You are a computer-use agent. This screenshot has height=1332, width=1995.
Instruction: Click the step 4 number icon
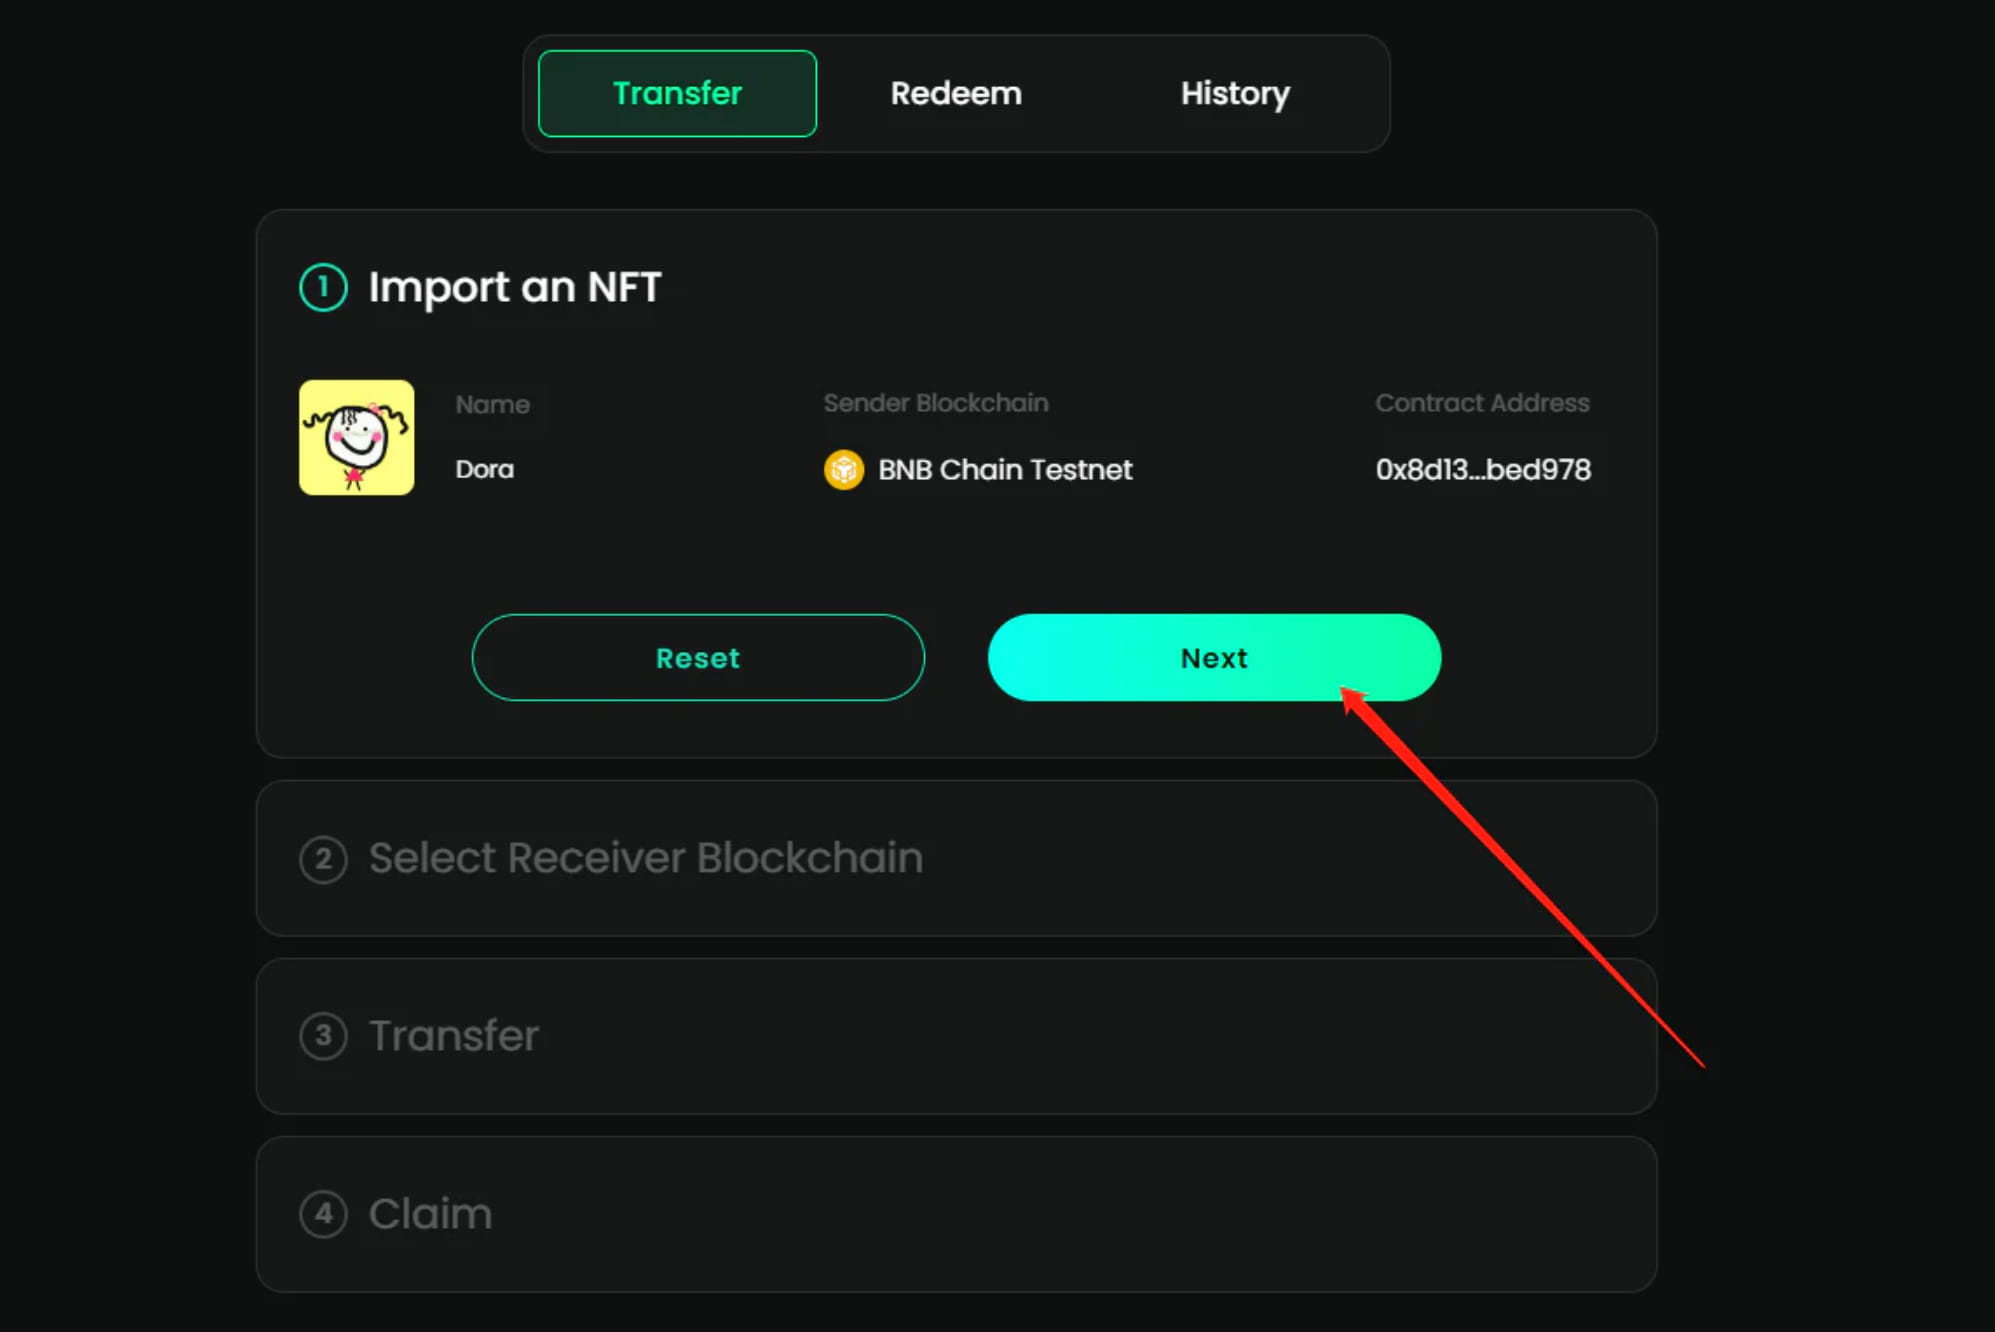point(323,1214)
